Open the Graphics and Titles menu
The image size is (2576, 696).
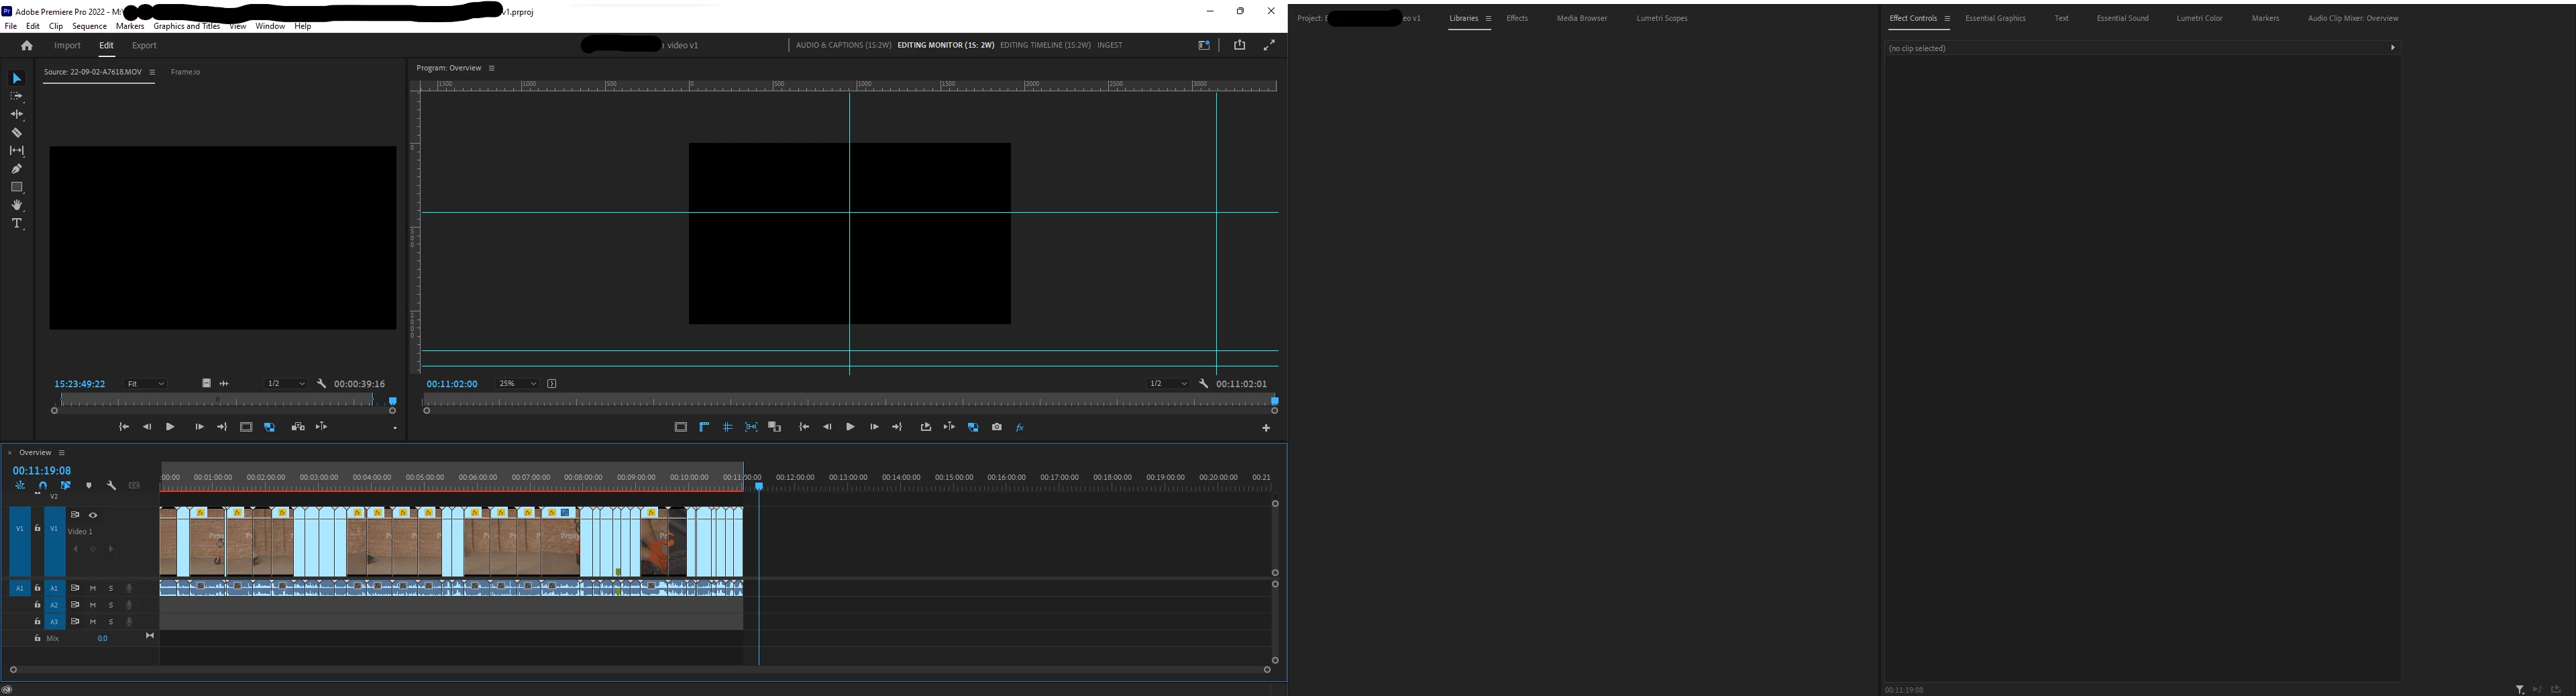pyautogui.click(x=187, y=26)
